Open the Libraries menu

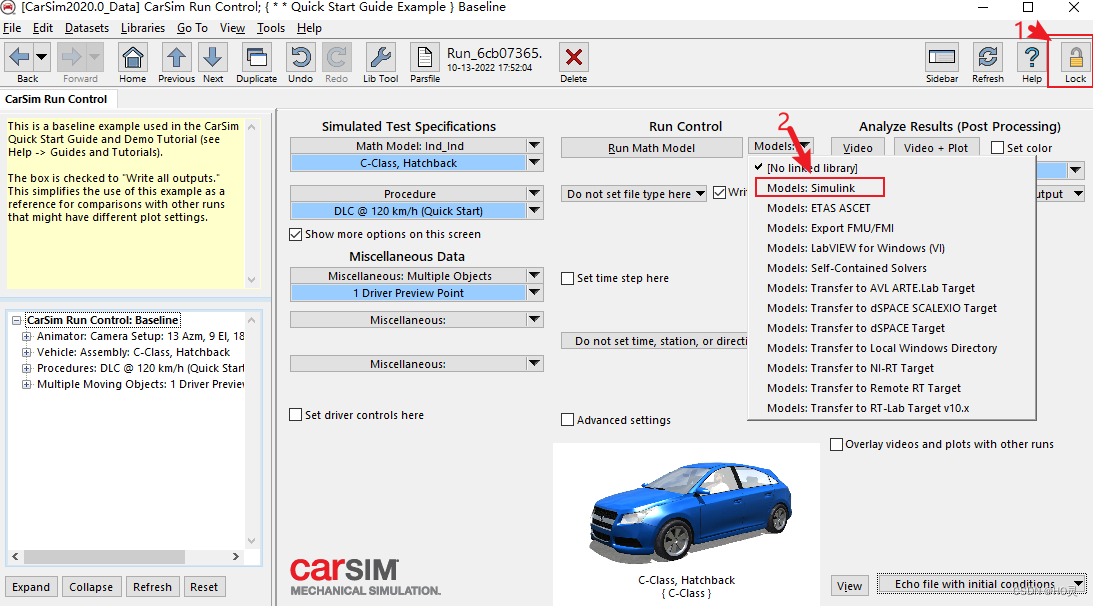click(143, 28)
